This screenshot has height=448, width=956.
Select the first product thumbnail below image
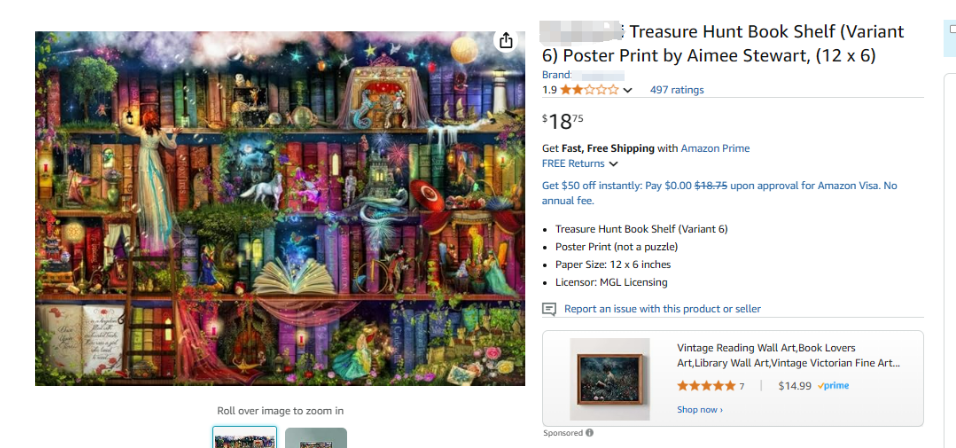[244, 437]
